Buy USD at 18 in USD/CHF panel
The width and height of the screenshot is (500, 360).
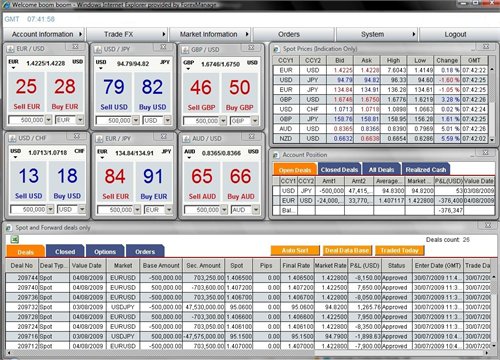(67, 182)
